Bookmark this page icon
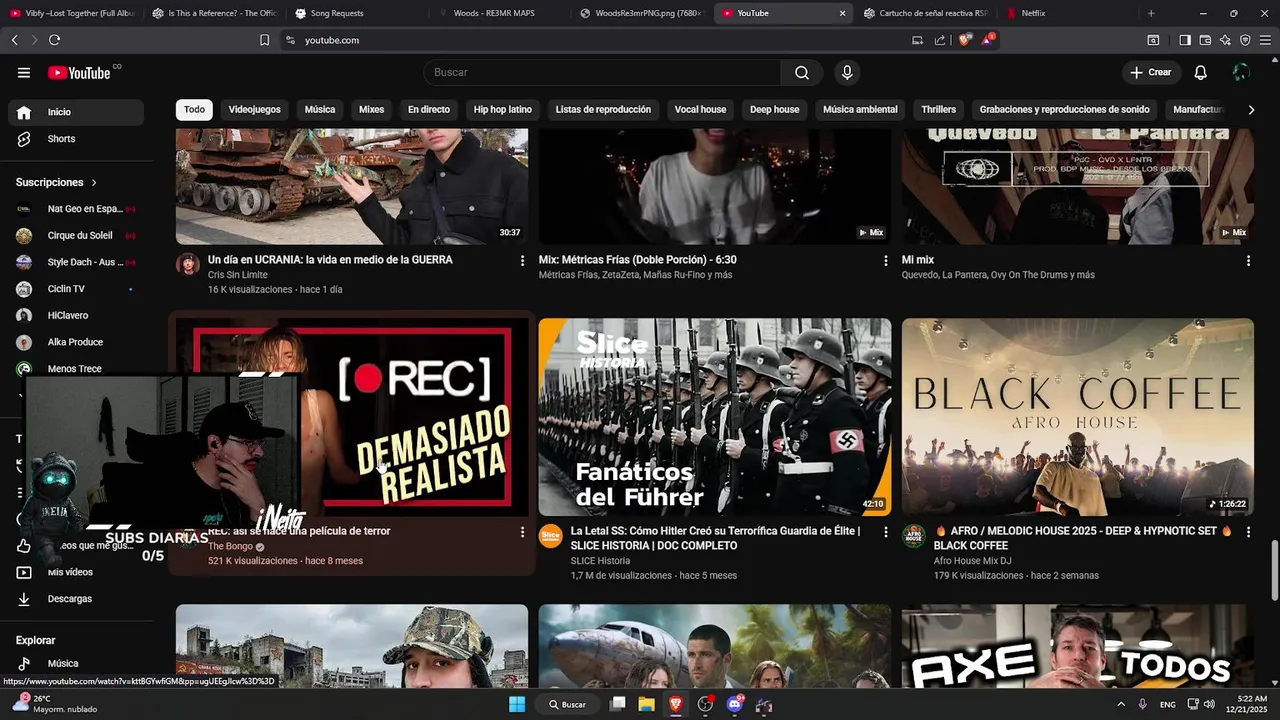The image size is (1280, 720). point(264,40)
